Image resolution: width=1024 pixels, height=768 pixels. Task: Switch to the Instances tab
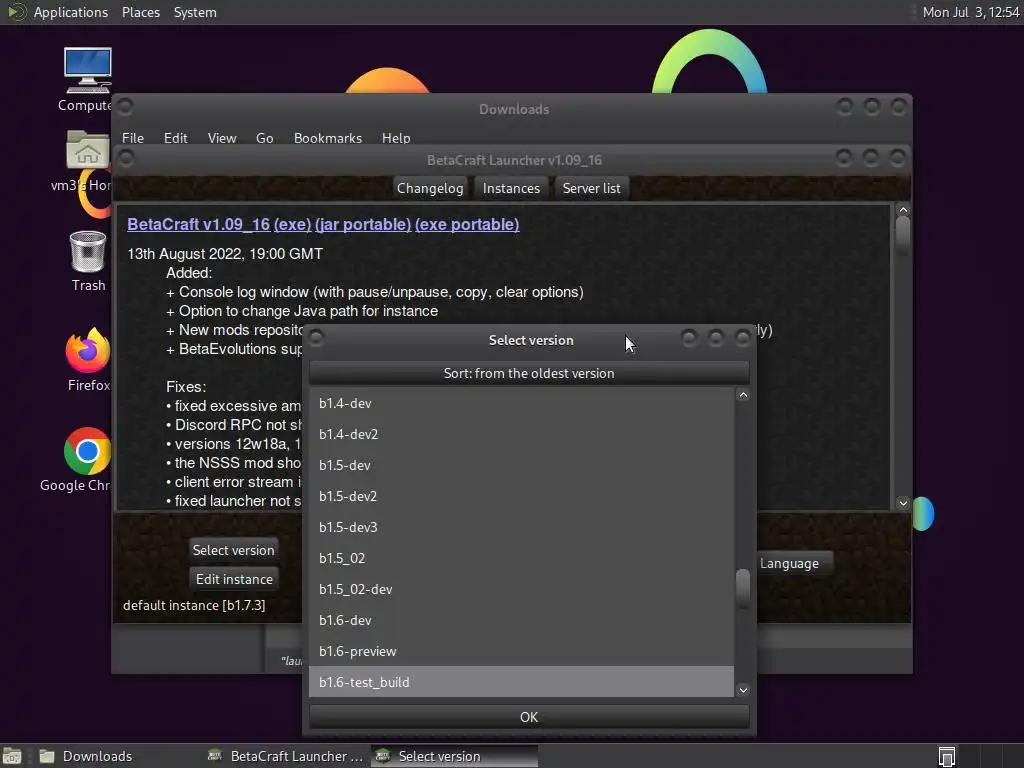pos(511,188)
